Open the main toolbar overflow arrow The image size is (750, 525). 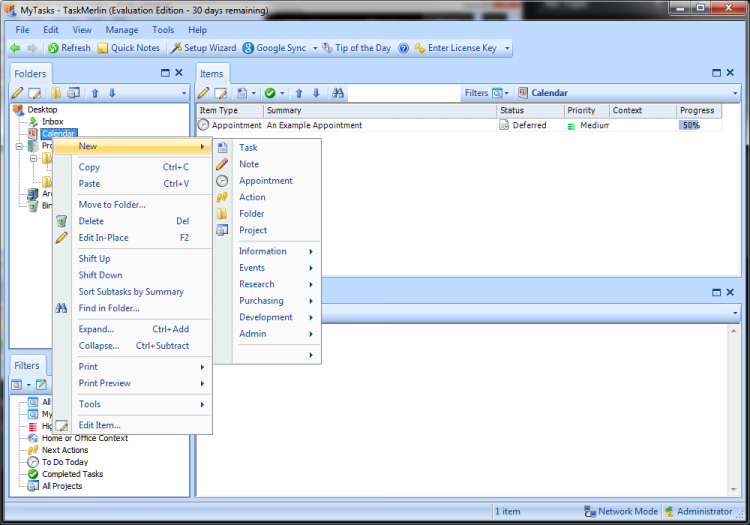[507, 48]
